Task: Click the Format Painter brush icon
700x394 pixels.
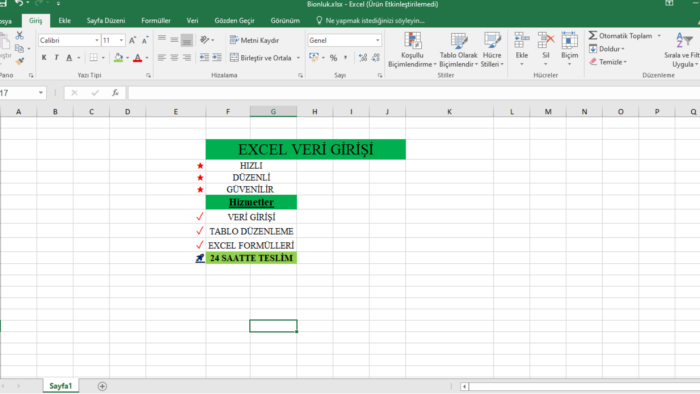Action: pyautogui.click(x=19, y=61)
